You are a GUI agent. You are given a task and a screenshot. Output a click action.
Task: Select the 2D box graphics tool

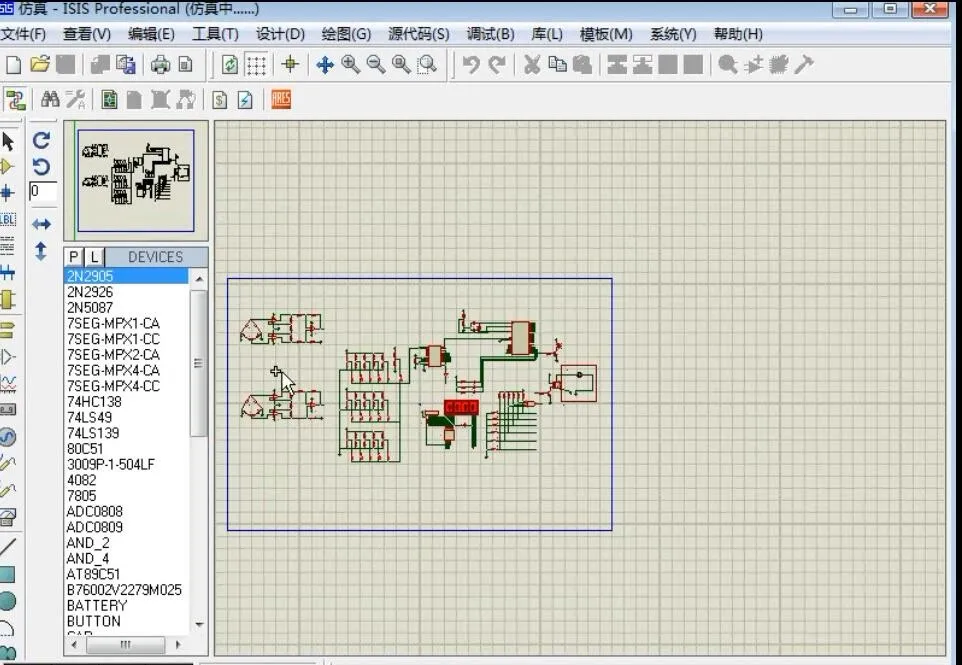pos(7,574)
